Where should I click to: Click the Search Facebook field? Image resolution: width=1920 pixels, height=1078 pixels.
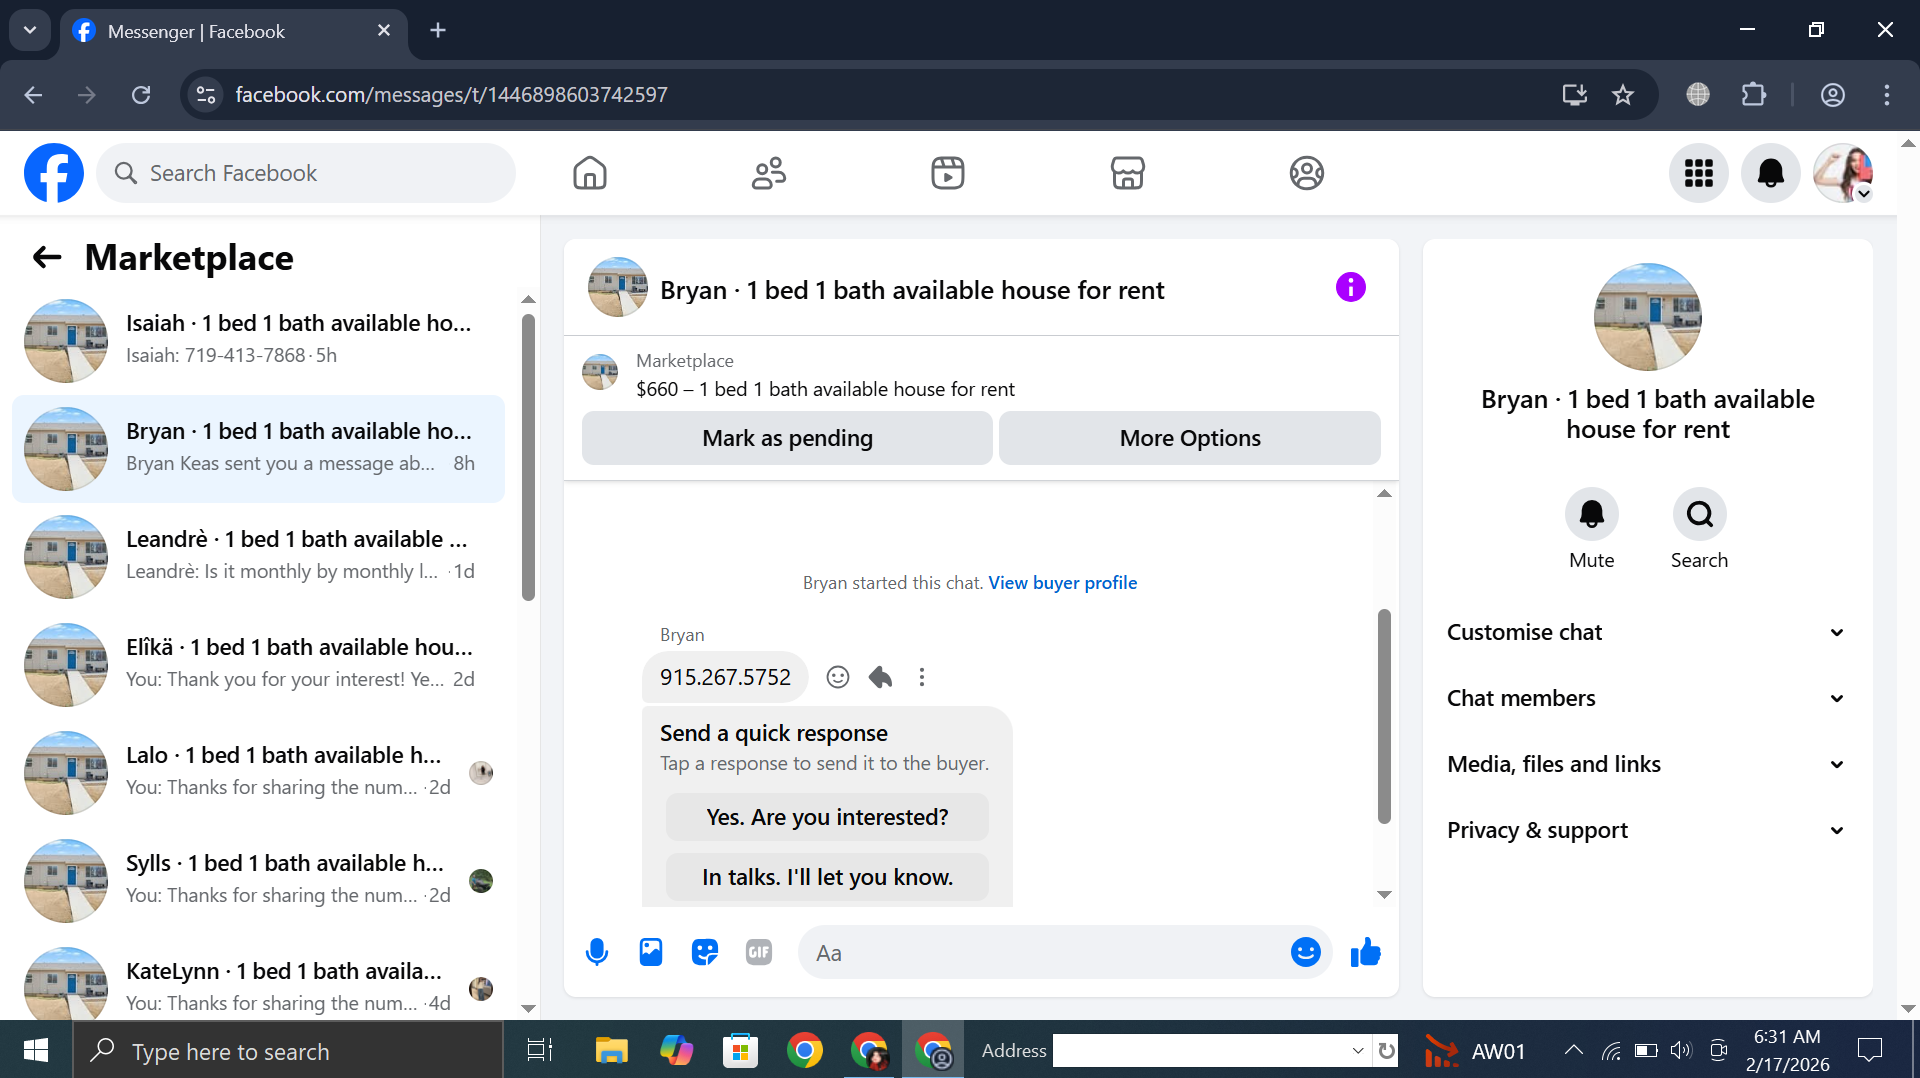306,173
